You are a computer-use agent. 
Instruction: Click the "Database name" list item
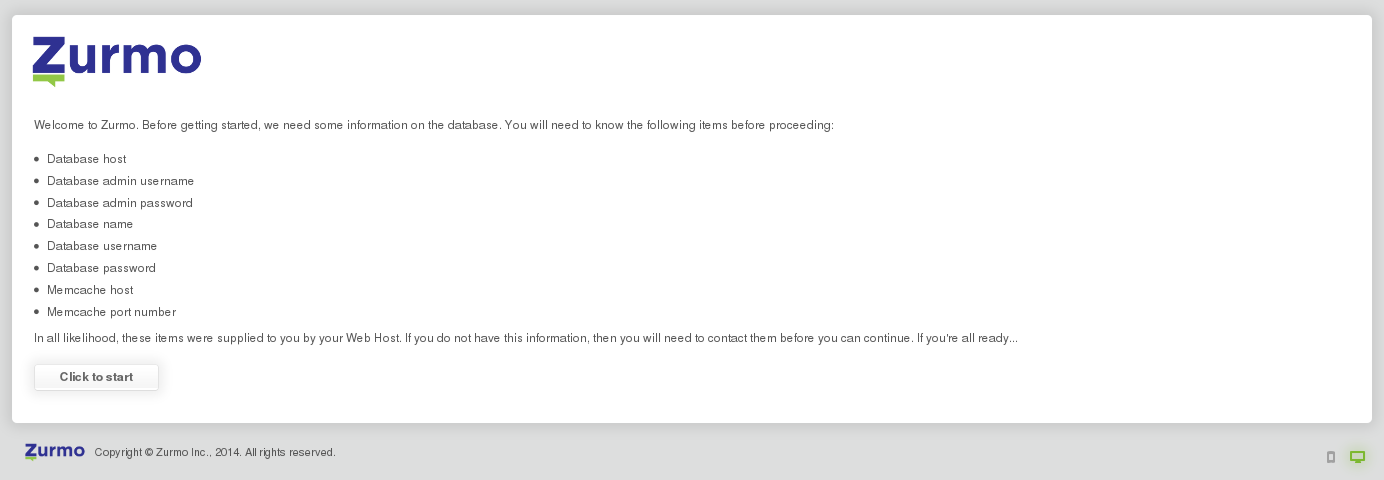tap(90, 224)
